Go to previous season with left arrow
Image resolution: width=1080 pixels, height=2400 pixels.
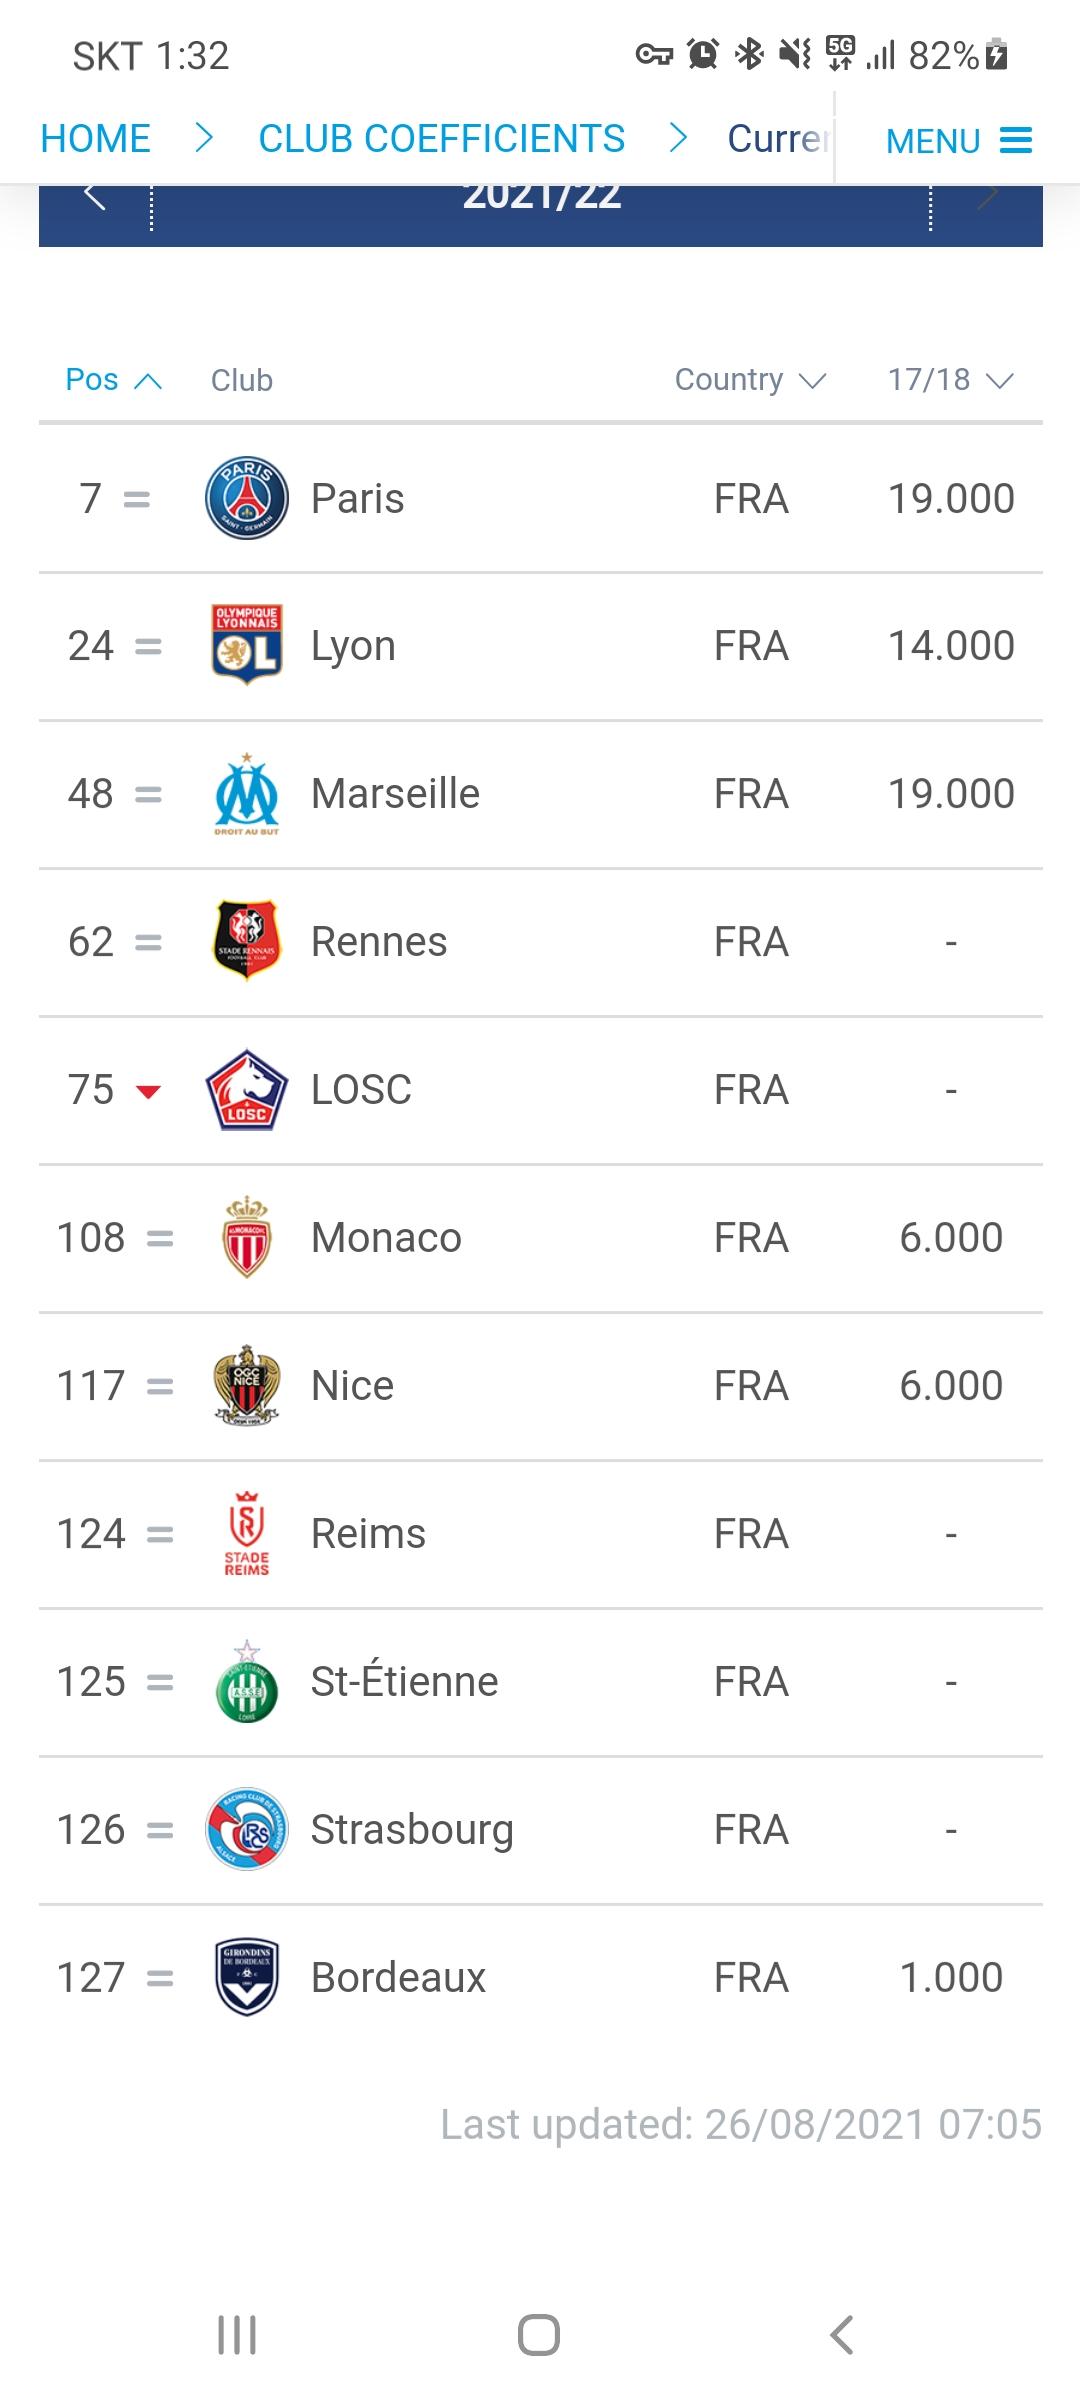pos(95,197)
